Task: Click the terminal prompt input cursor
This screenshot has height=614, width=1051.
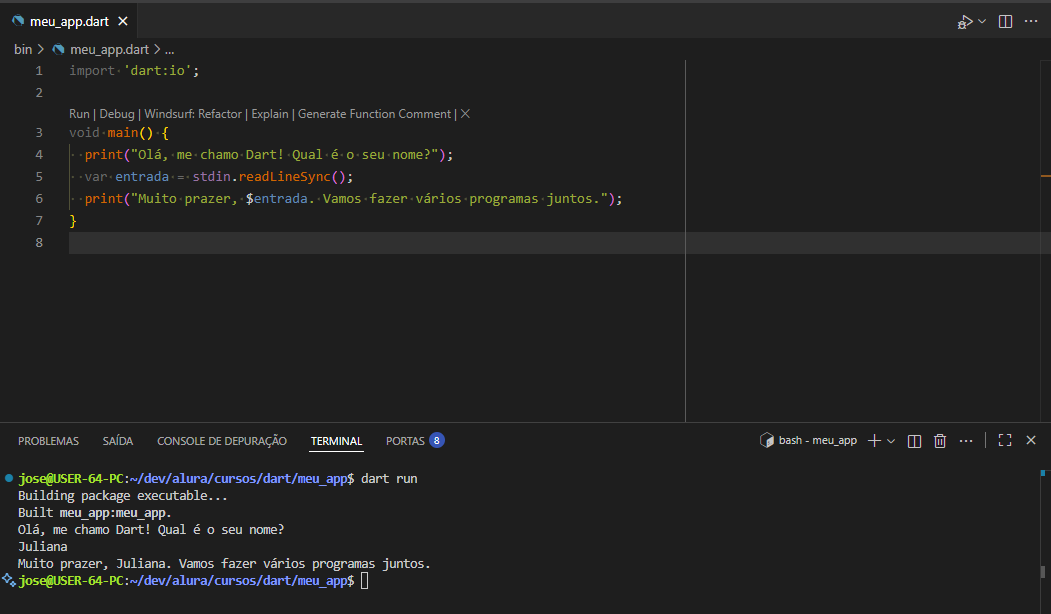Action: [x=364, y=580]
